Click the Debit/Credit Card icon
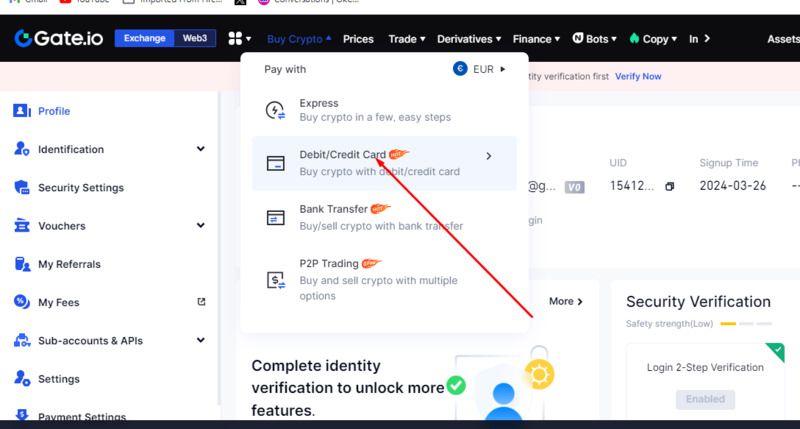This screenshot has height=429, width=800. point(276,163)
